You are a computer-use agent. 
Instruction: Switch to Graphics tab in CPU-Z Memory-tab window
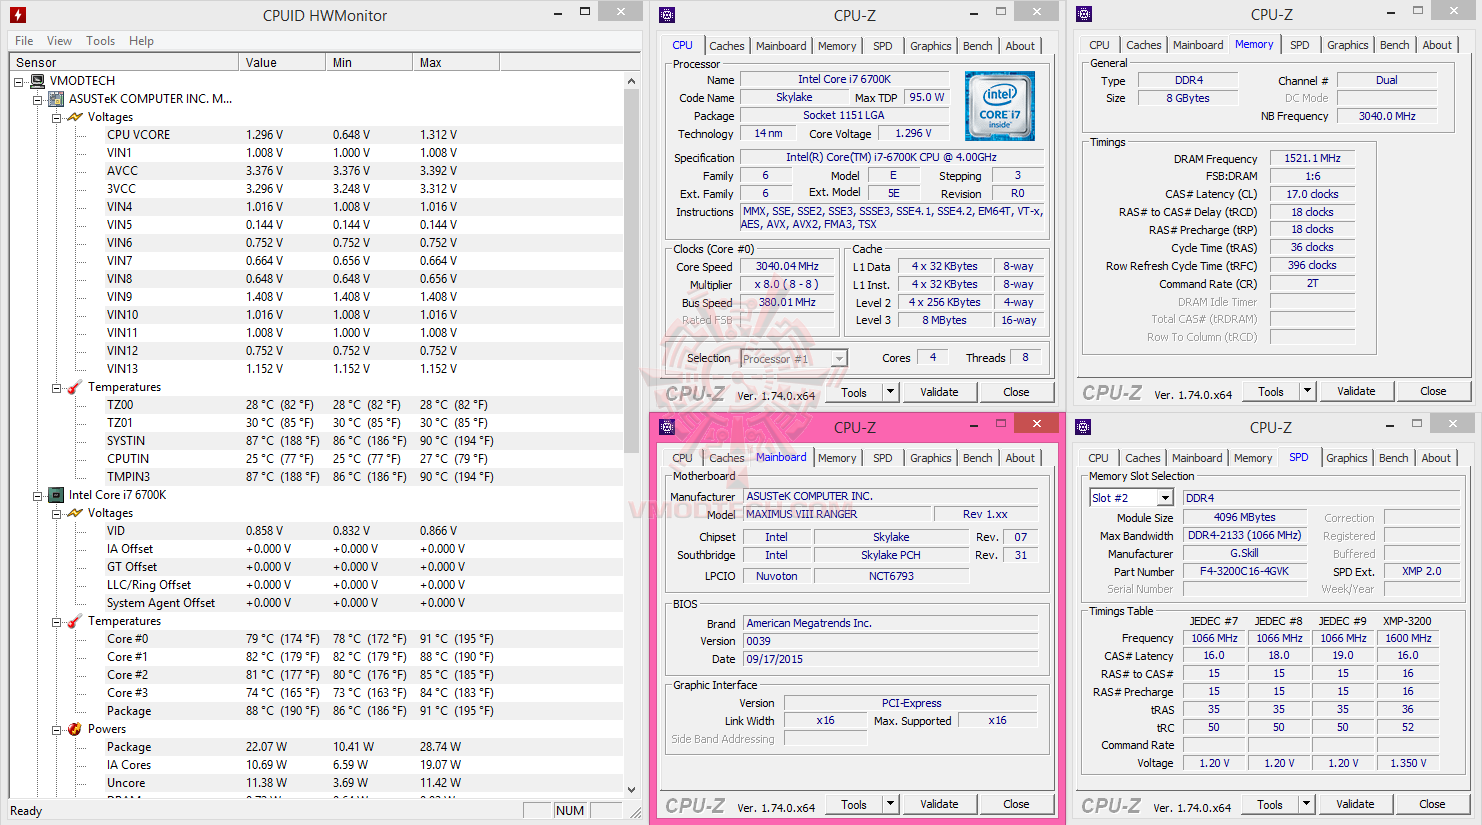coord(1348,45)
